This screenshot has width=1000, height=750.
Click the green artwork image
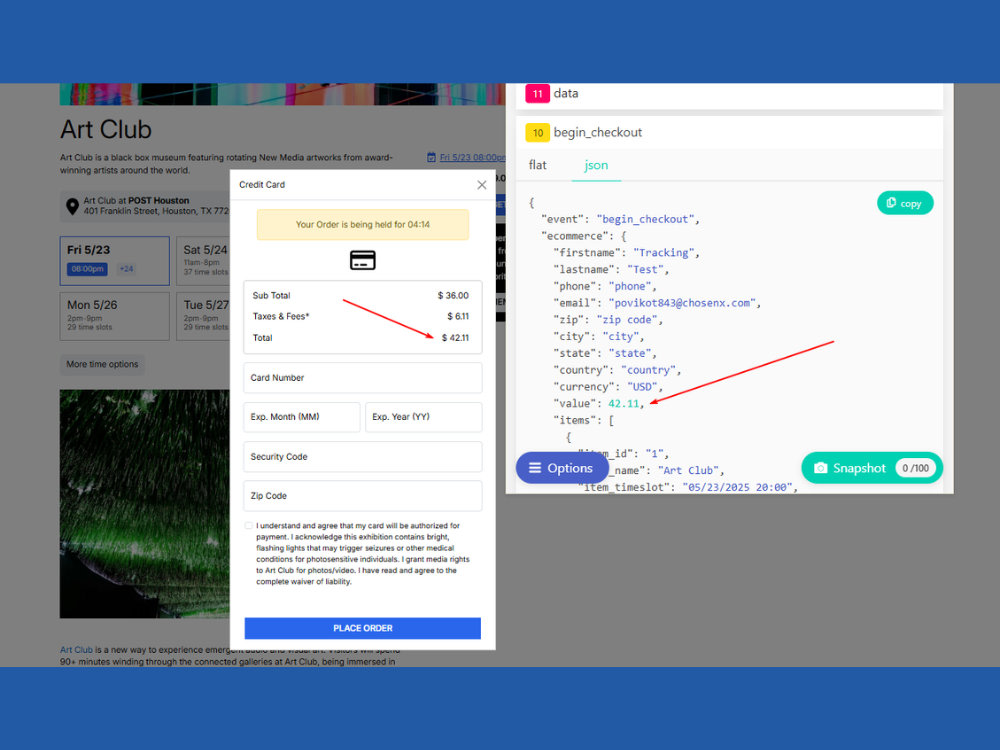point(145,504)
